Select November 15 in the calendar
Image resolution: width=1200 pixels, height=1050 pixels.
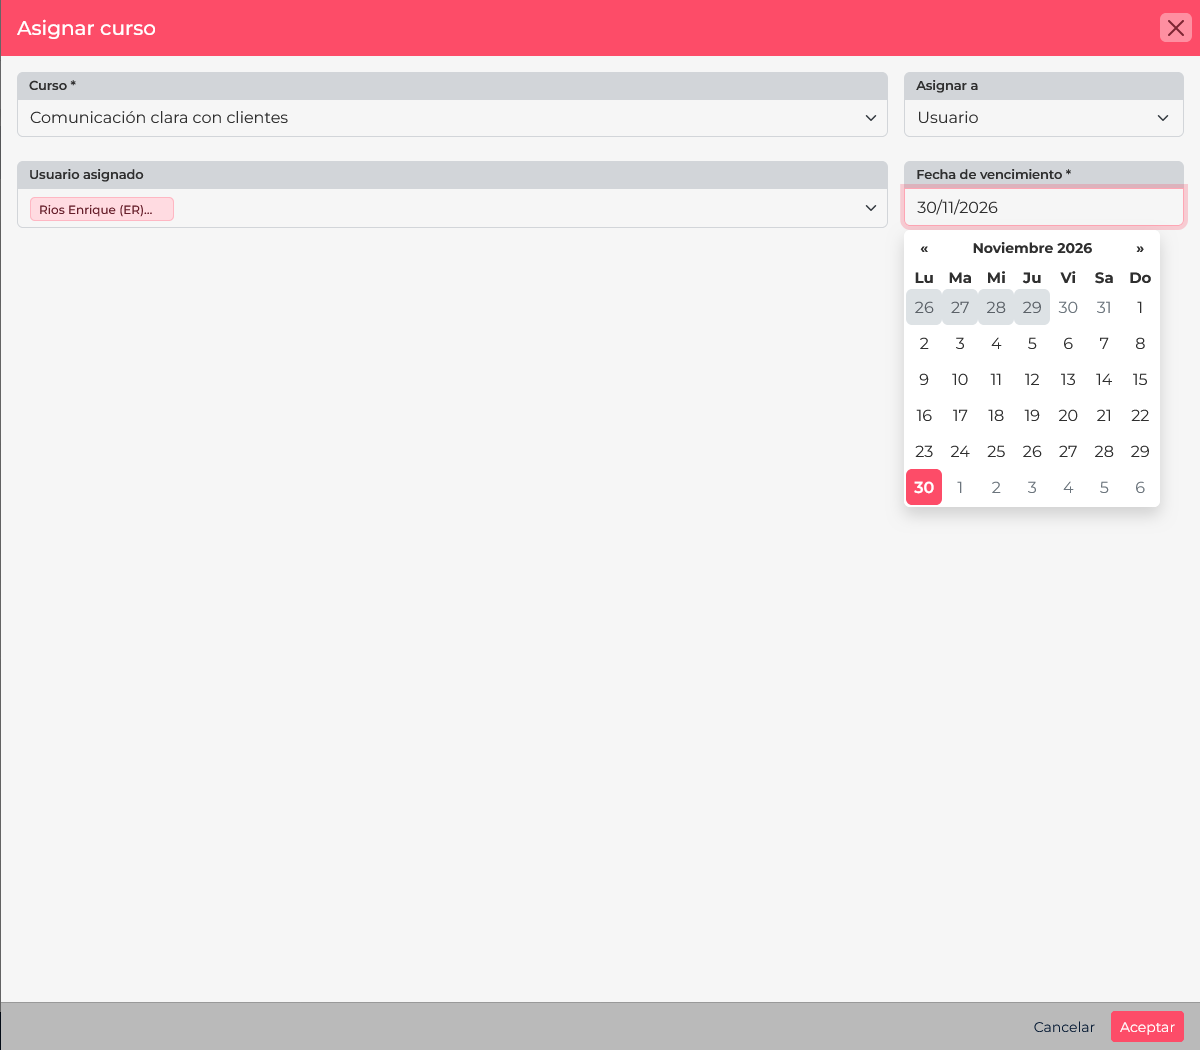(x=1140, y=380)
